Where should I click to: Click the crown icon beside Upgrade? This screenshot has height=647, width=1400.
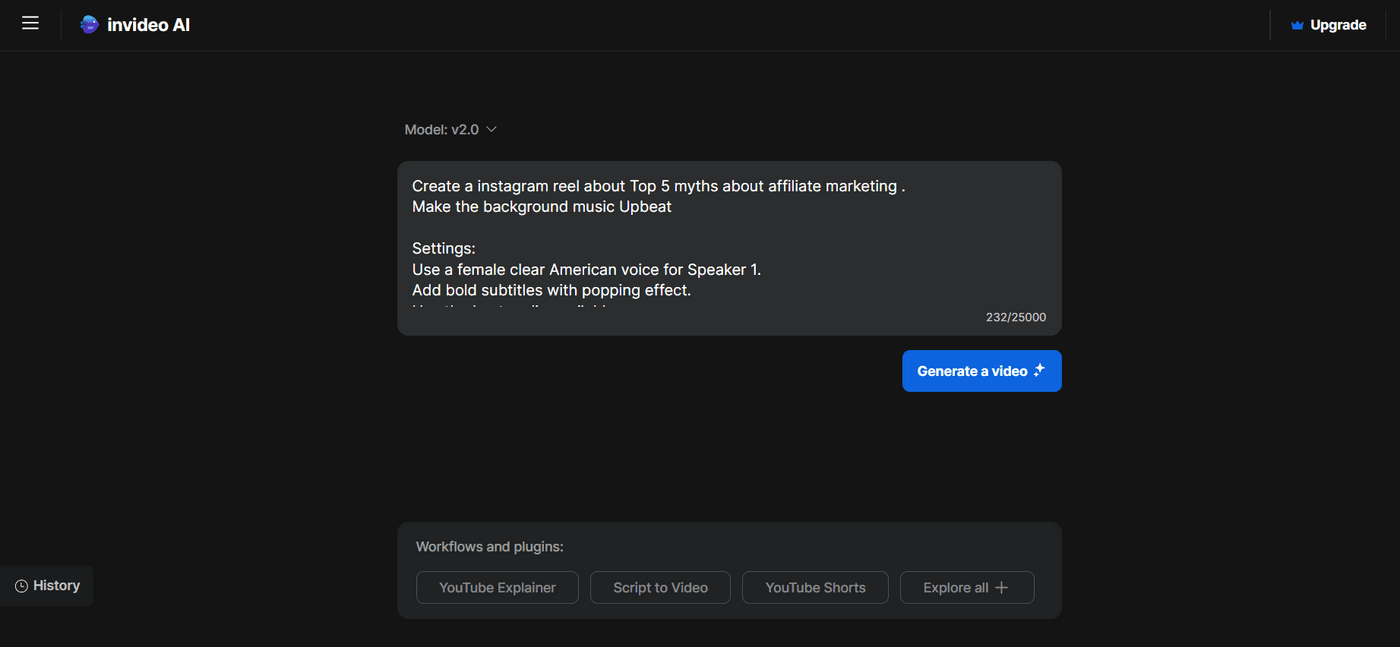[x=1297, y=24]
